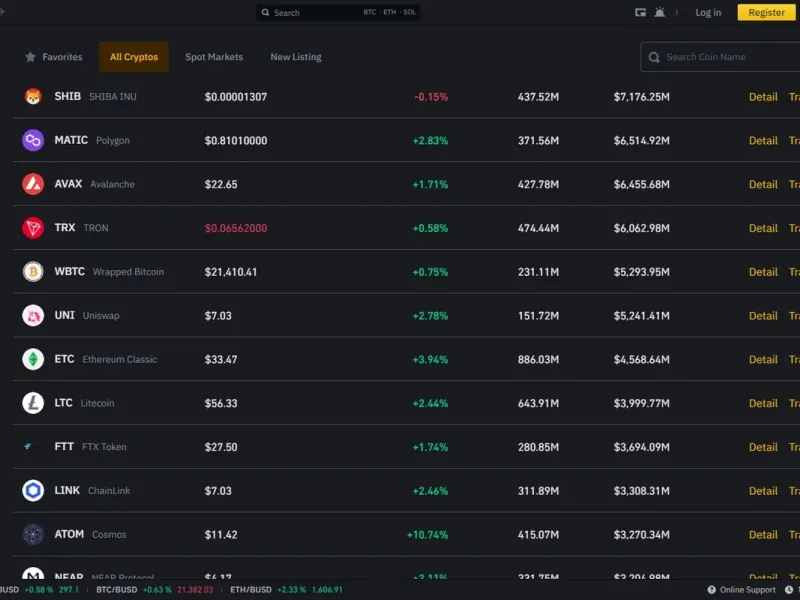This screenshot has width=800, height=600.
Task: Click the Log in link
Action: pos(708,13)
